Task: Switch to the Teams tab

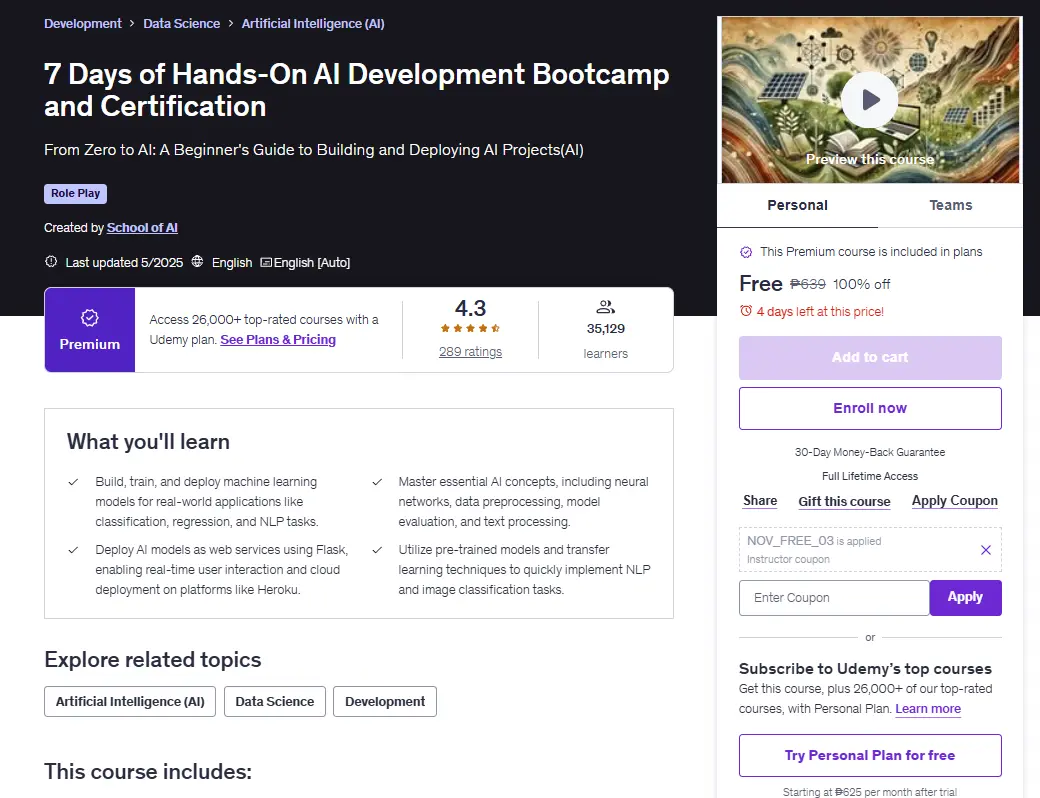Action: tap(950, 205)
